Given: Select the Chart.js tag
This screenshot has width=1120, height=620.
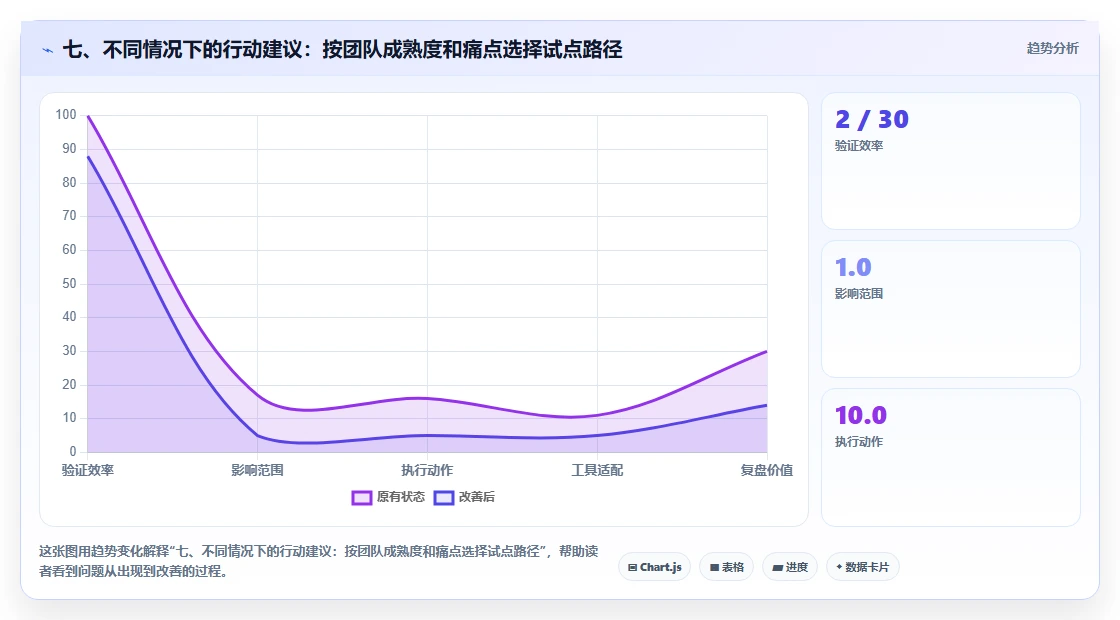Looking at the screenshot, I should tap(654, 567).
